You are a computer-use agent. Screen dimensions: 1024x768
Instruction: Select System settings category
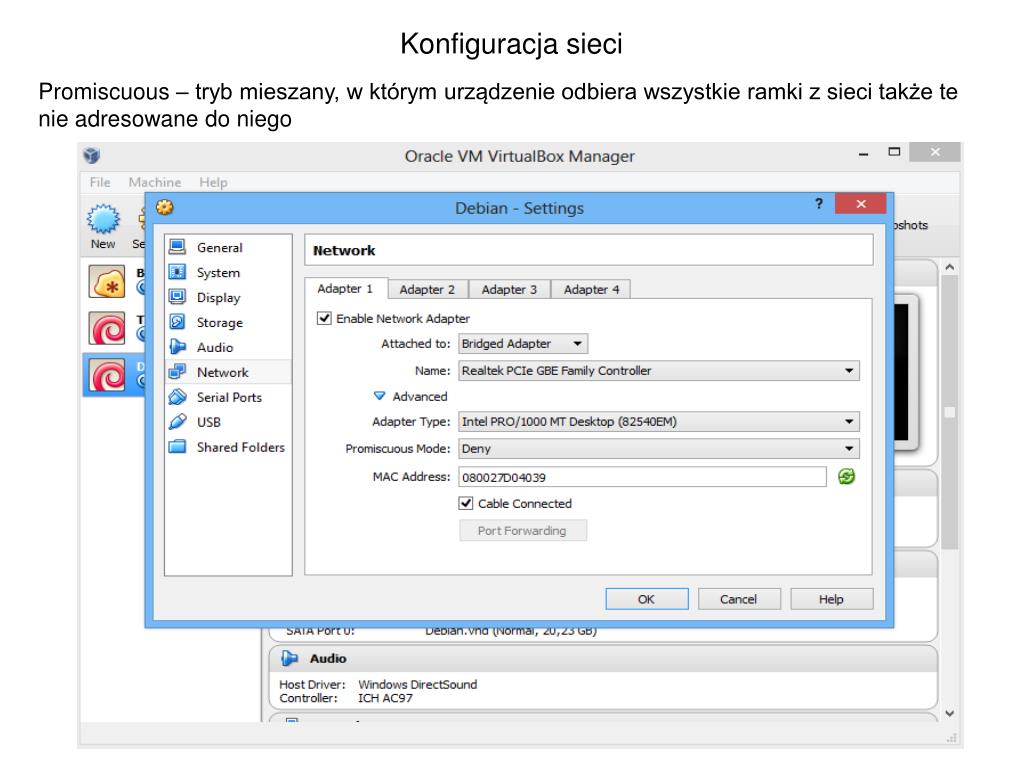pos(228,272)
